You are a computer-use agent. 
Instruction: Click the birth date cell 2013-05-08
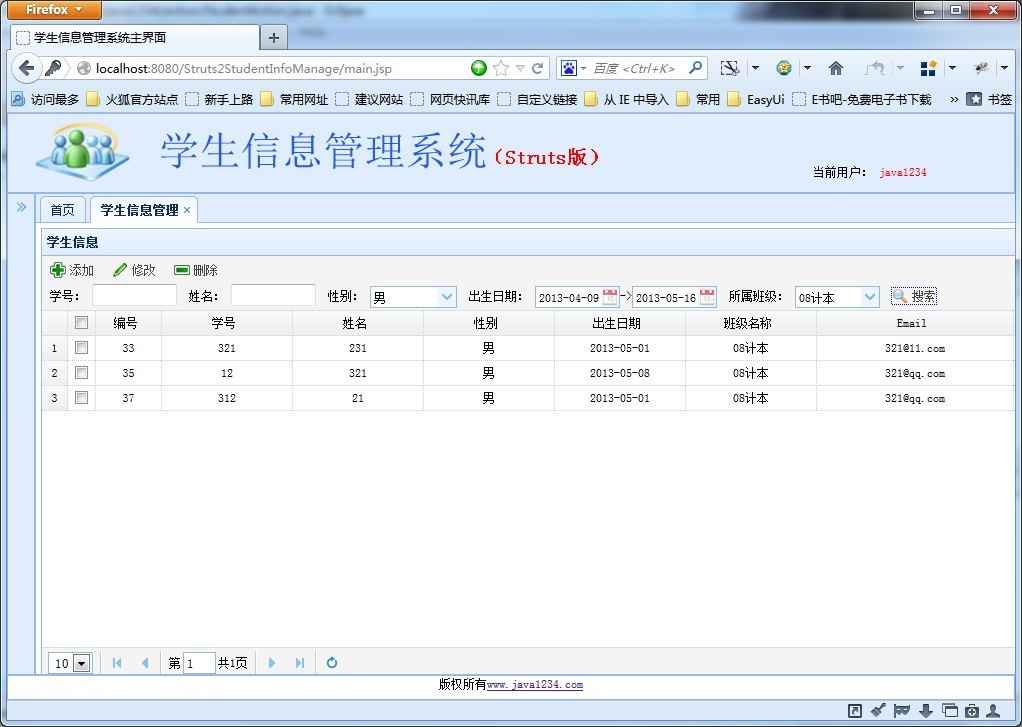click(x=620, y=373)
